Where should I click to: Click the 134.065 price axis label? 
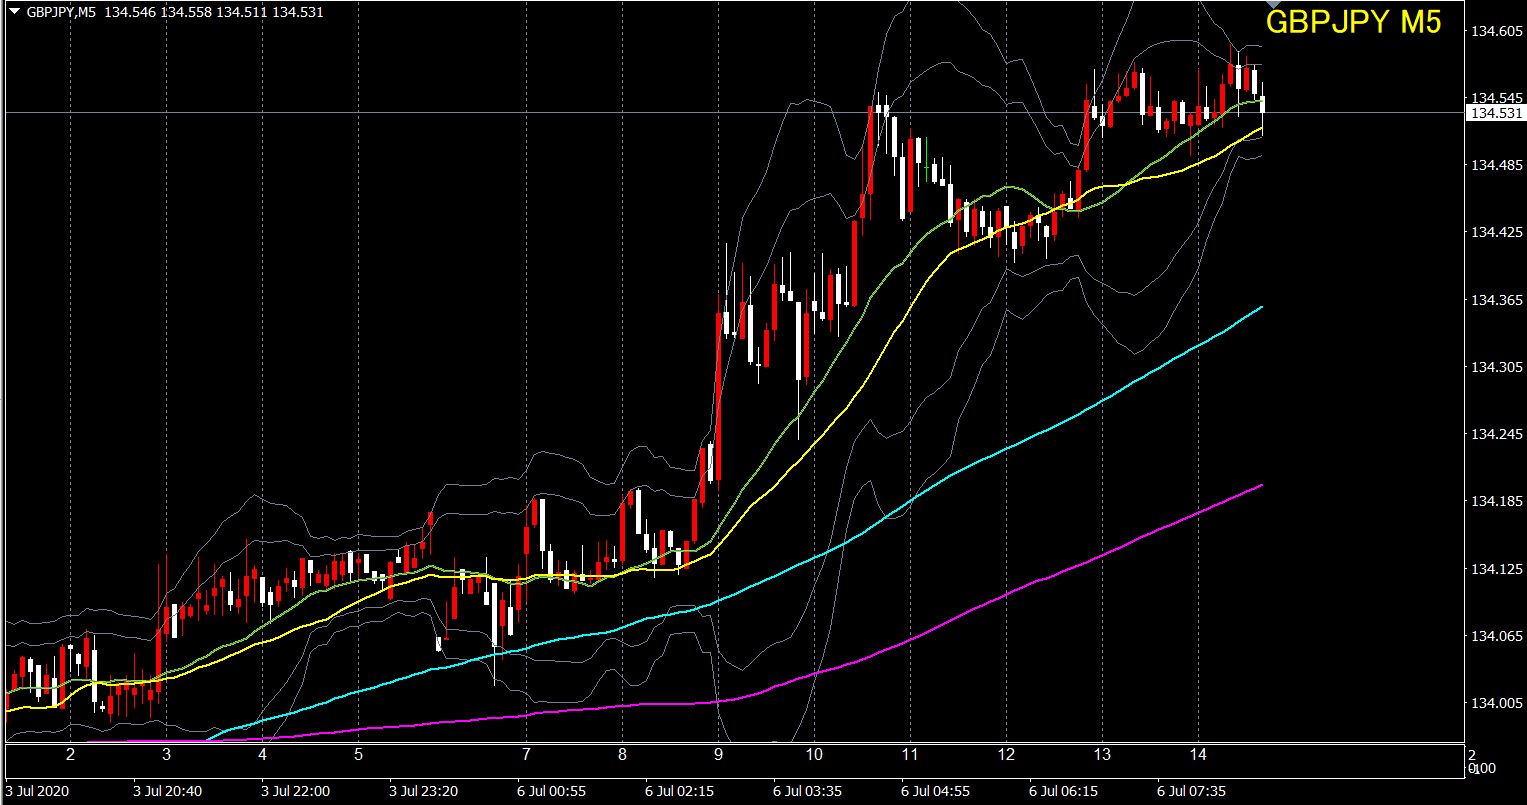coord(1495,636)
